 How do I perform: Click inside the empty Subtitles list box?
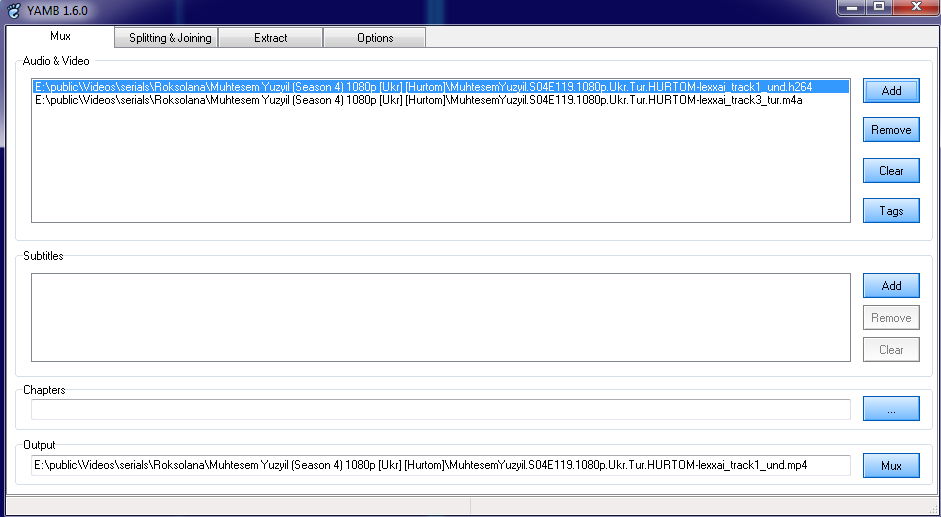440,315
